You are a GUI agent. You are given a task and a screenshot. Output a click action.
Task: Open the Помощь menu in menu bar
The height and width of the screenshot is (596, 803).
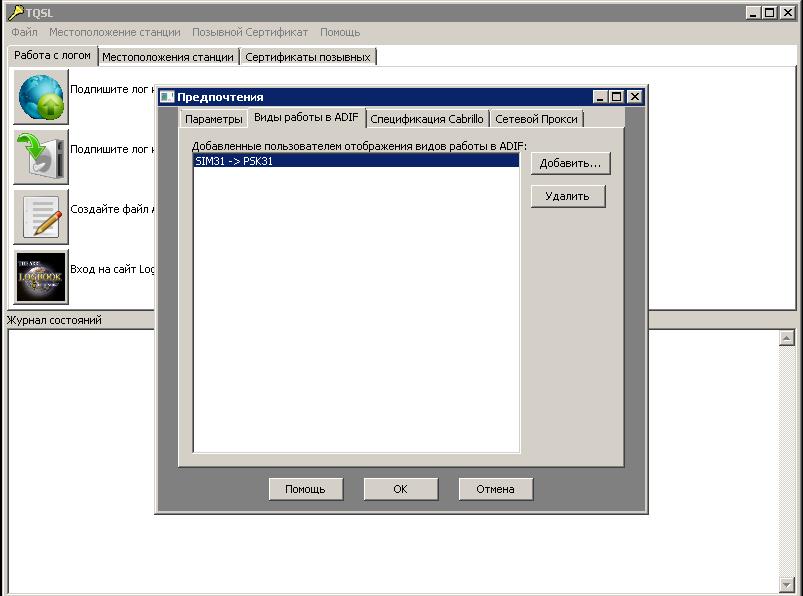(x=340, y=33)
